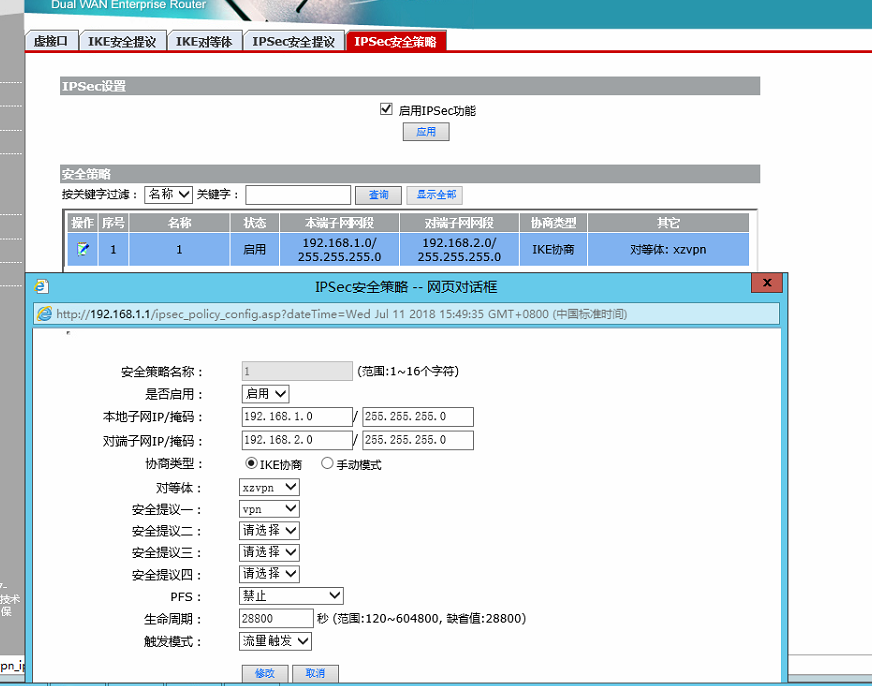The width and height of the screenshot is (872, 686).
Task: Open the 触发模式 流量触发 dropdown
Action: (275, 642)
